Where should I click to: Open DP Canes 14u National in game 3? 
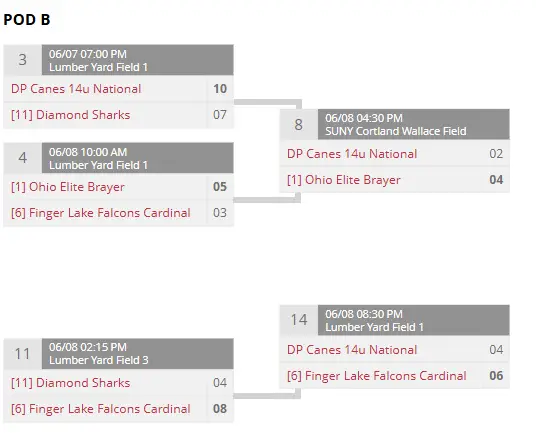(76, 89)
